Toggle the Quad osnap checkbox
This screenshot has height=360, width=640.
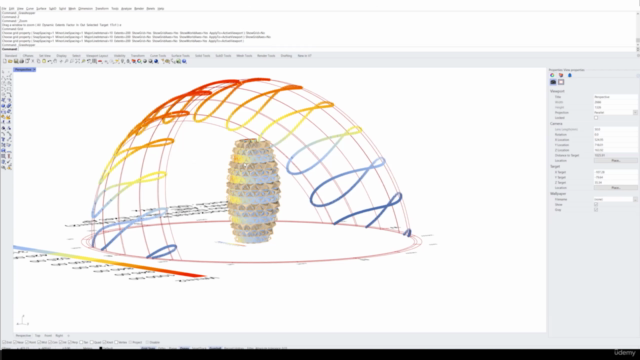click(x=92, y=342)
